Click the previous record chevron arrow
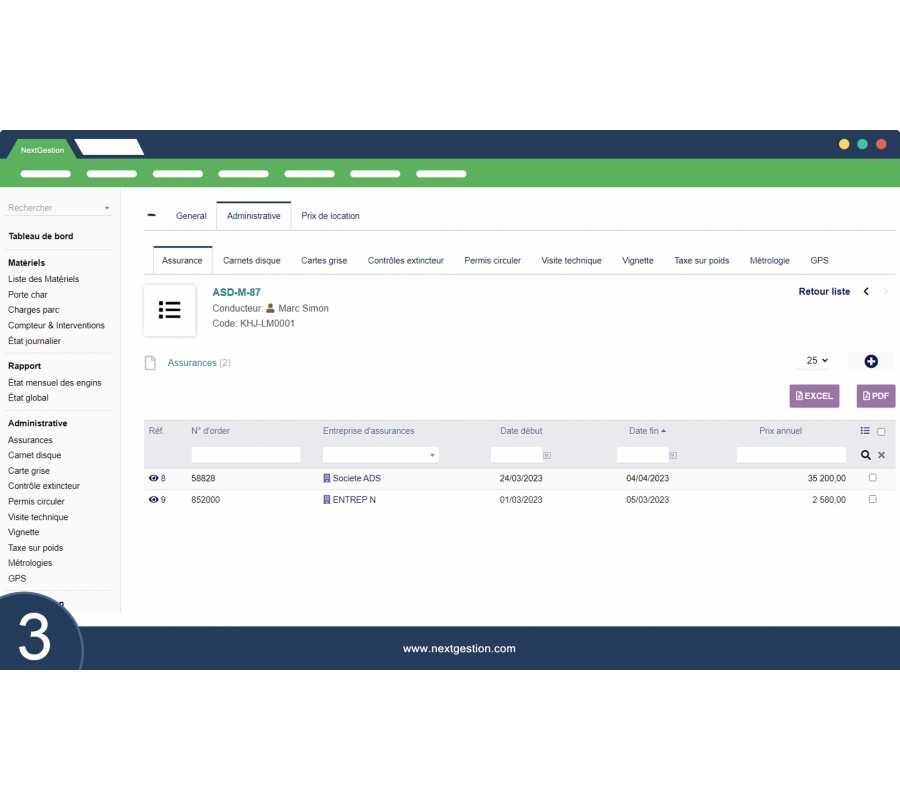This screenshot has height=800, width=900. (x=866, y=291)
